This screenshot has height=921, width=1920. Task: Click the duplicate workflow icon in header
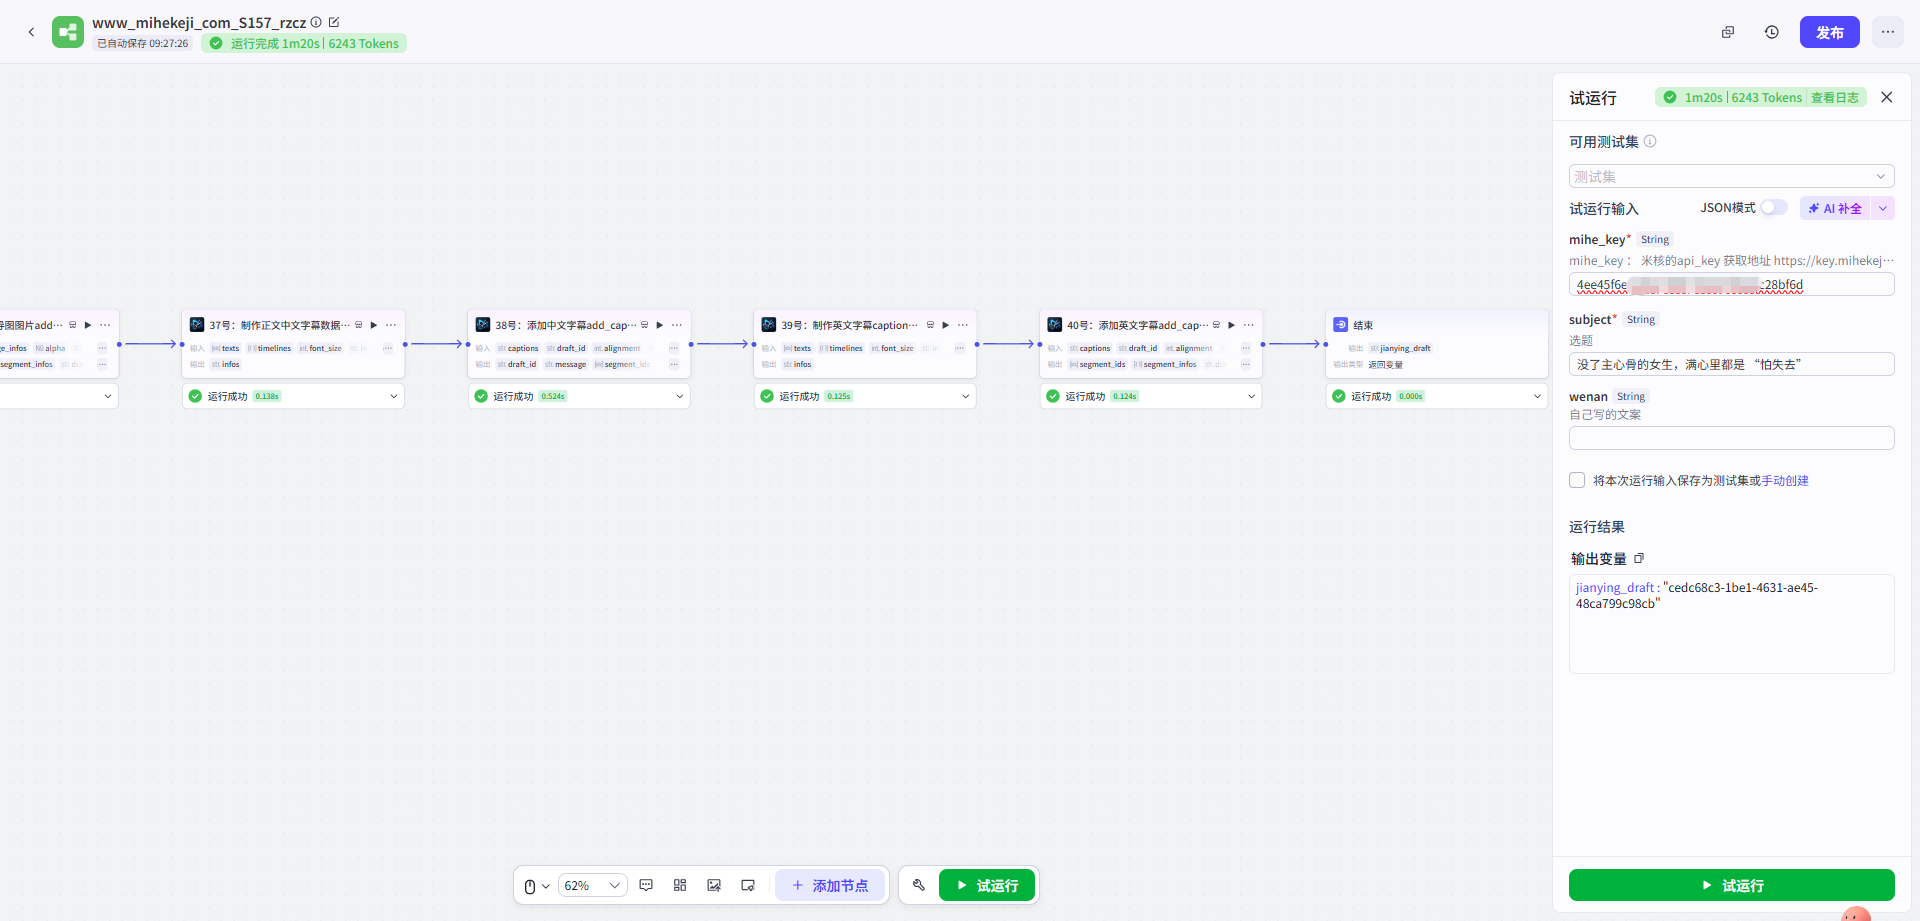point(1727,32)
